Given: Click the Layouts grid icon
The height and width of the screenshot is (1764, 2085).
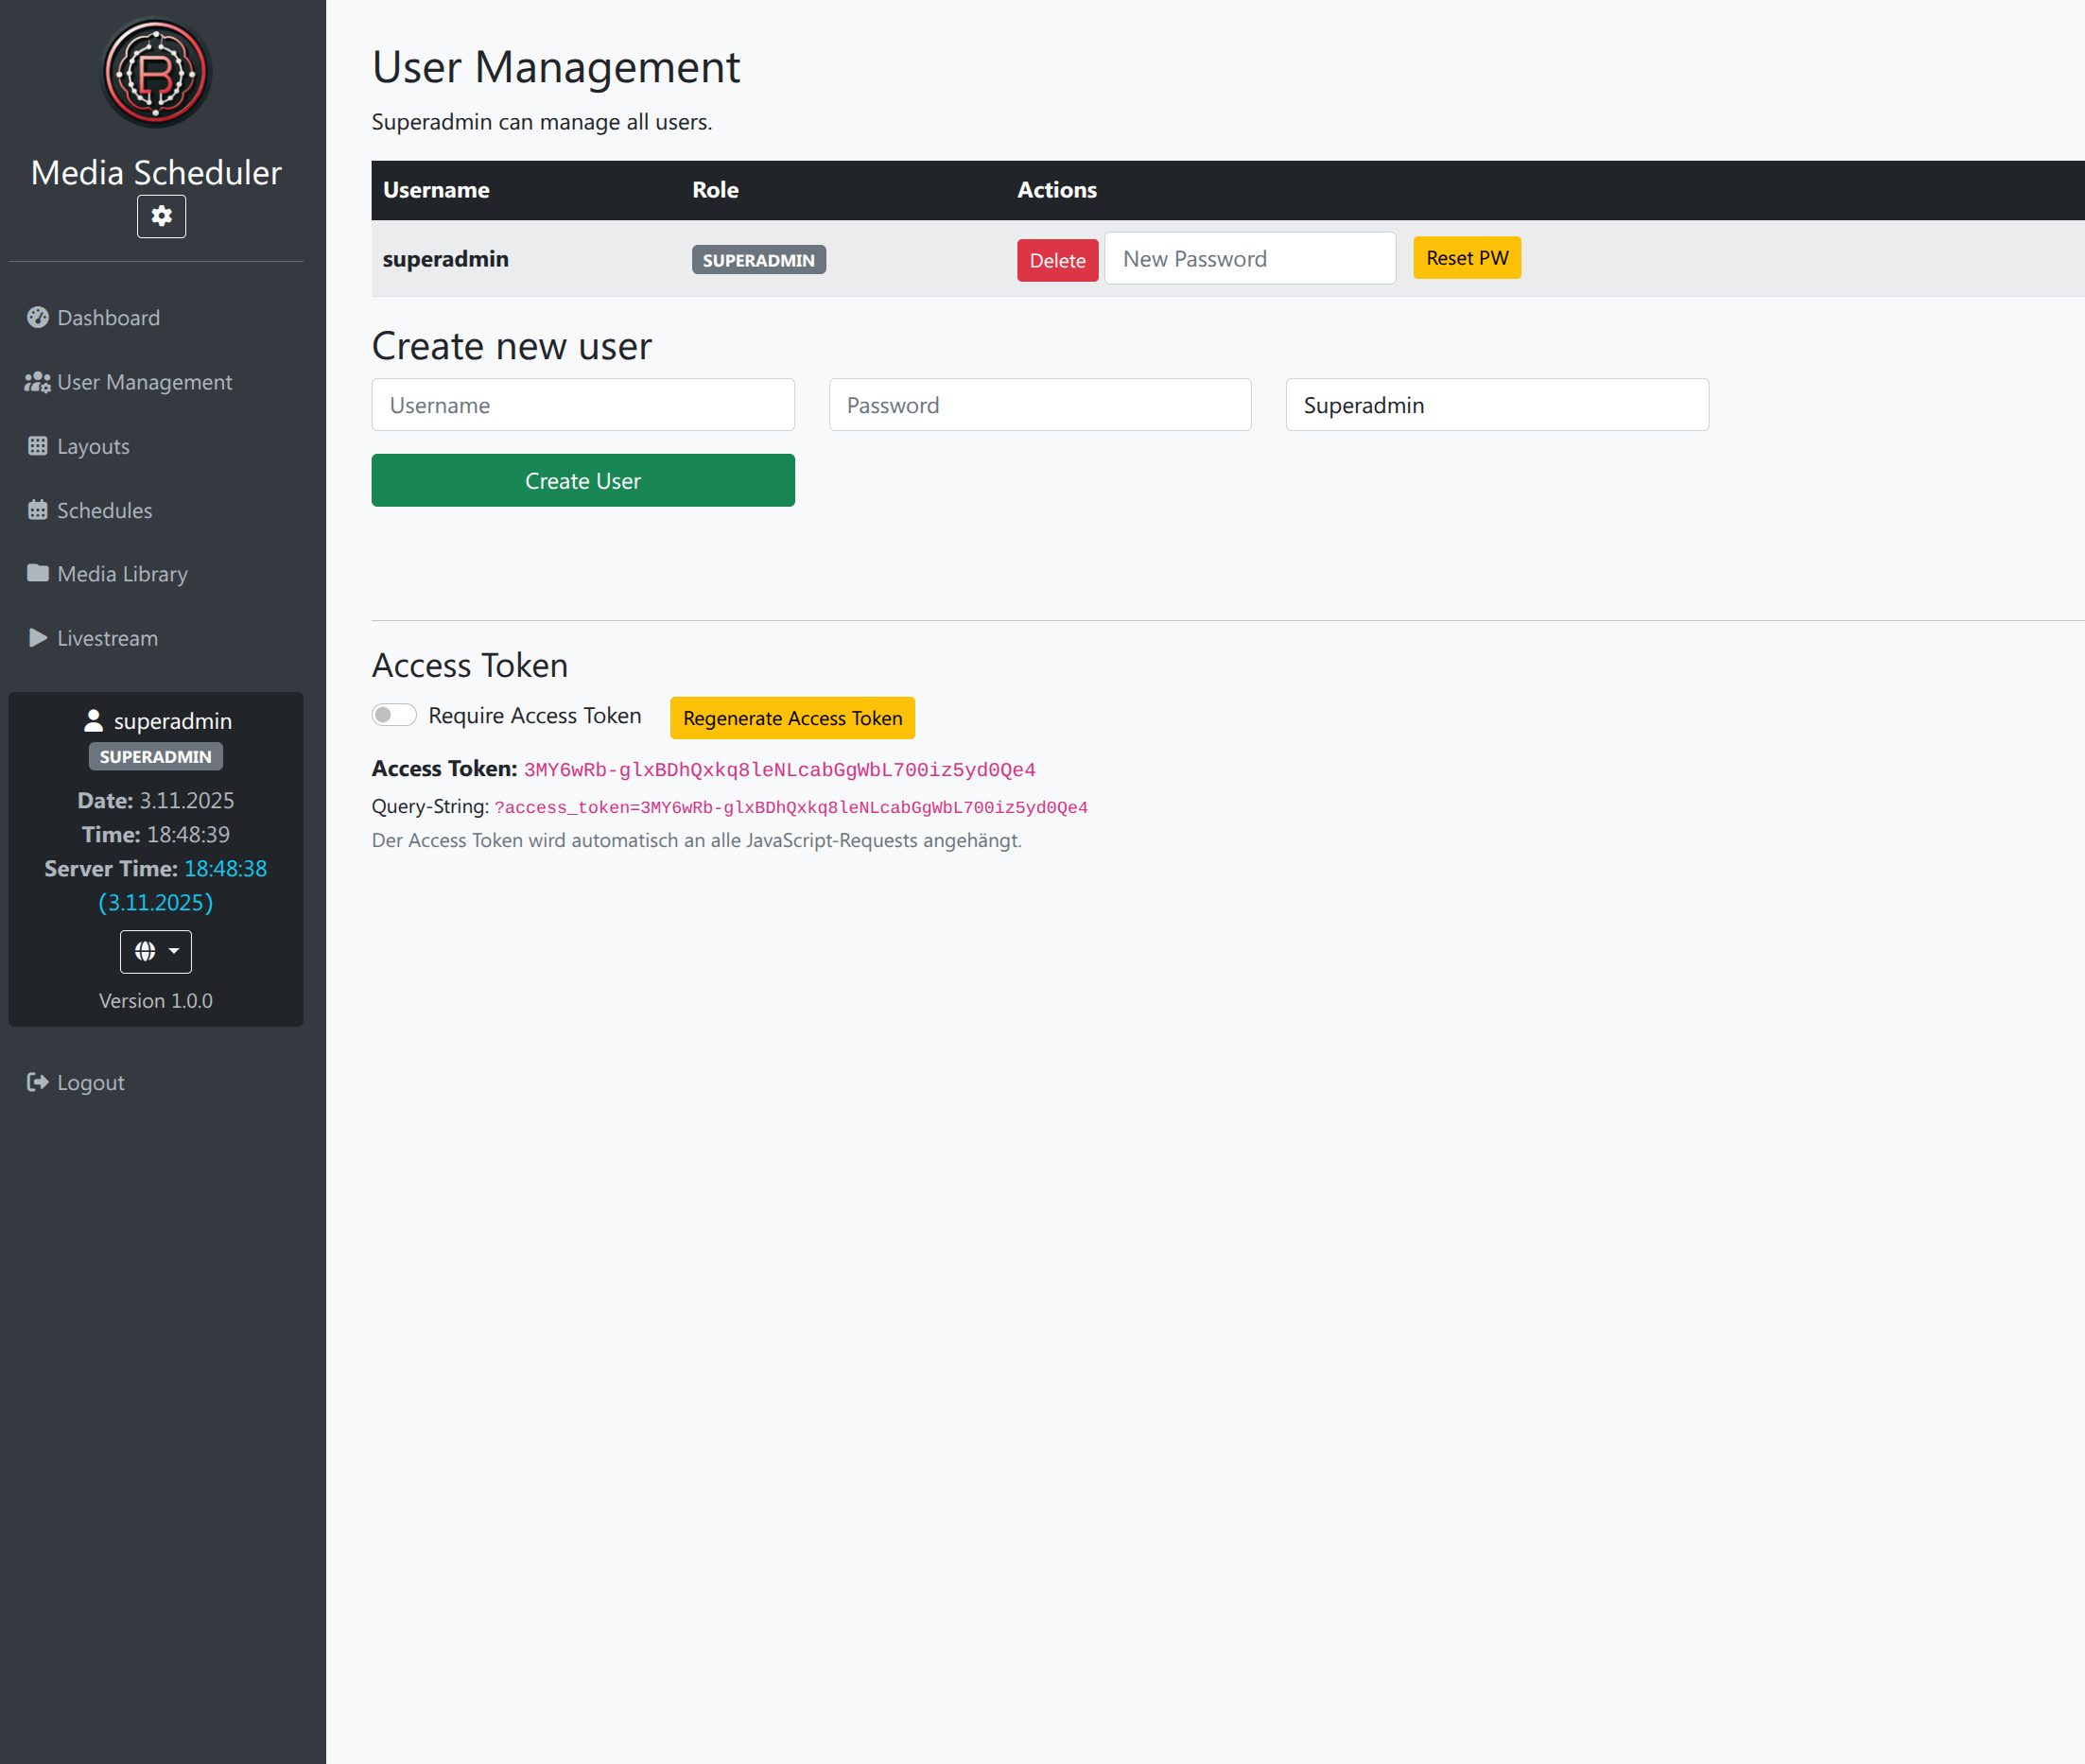Looking at the screenshot, I should [x=38, y=446].
